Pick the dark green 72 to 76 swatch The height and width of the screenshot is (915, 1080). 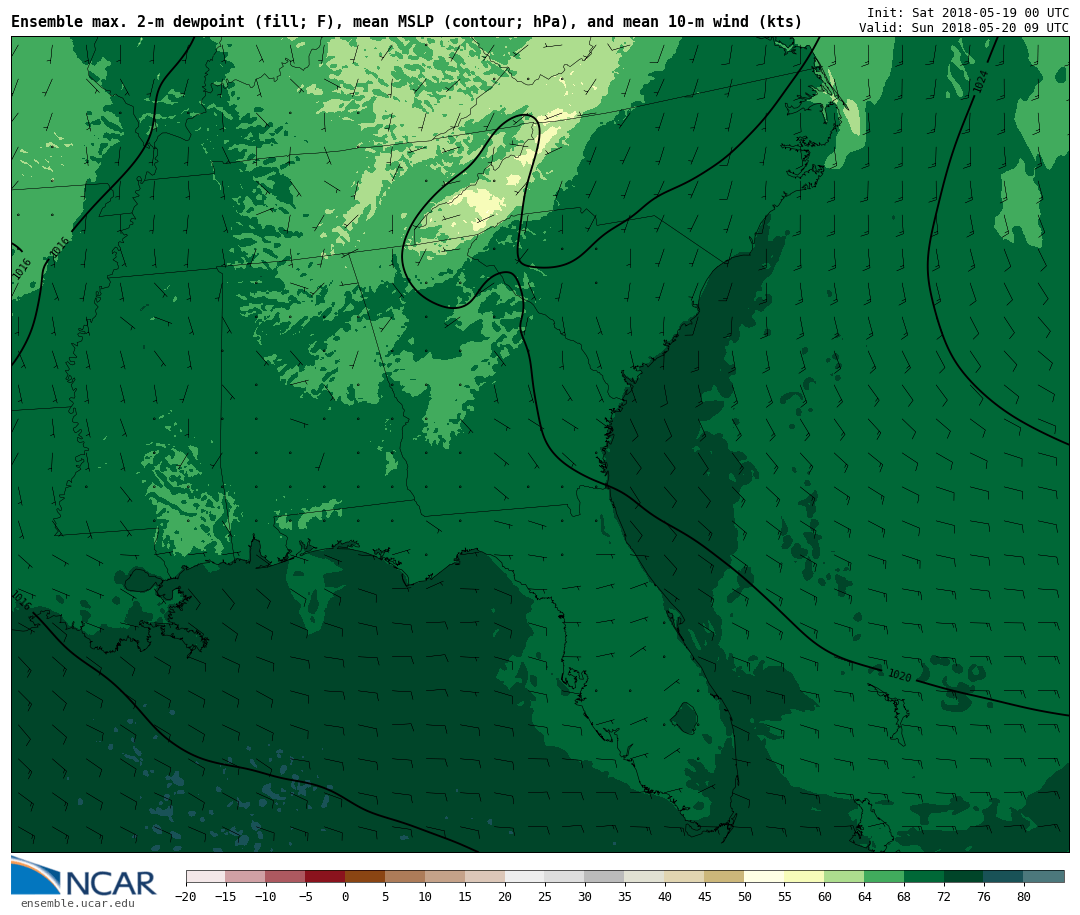point(965,877)
